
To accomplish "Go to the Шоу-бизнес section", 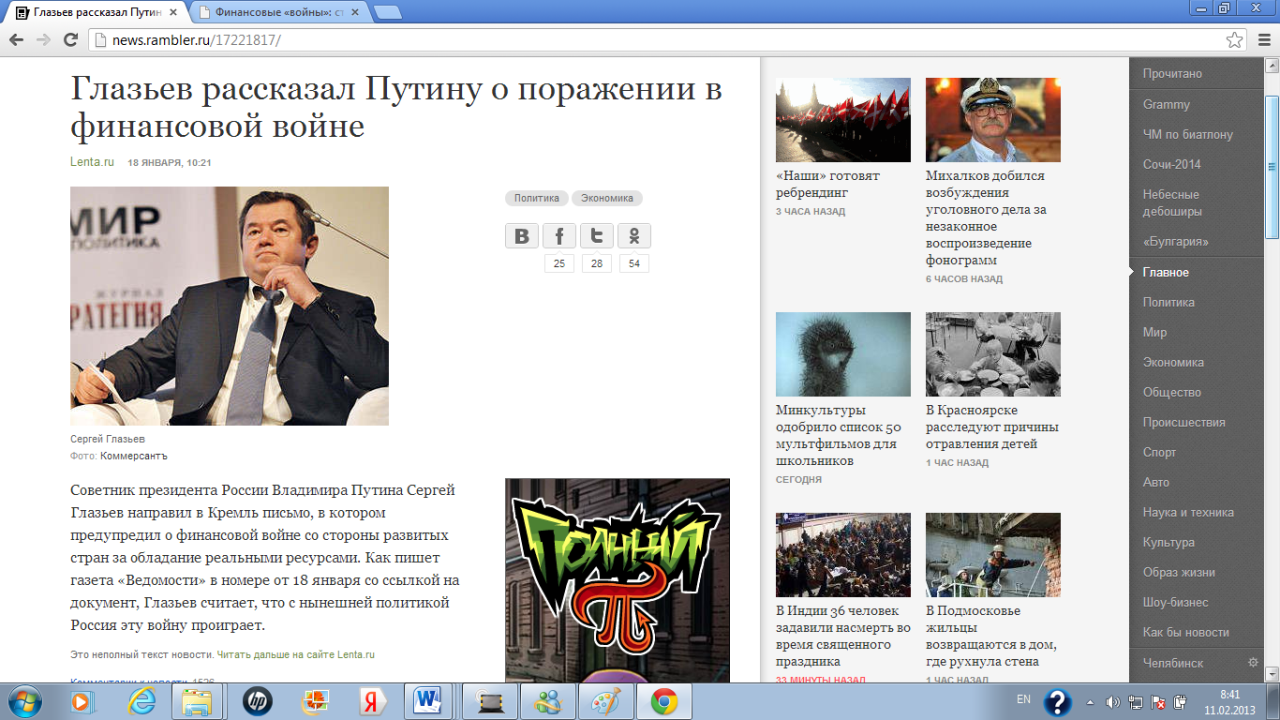I will [1176, 602].
